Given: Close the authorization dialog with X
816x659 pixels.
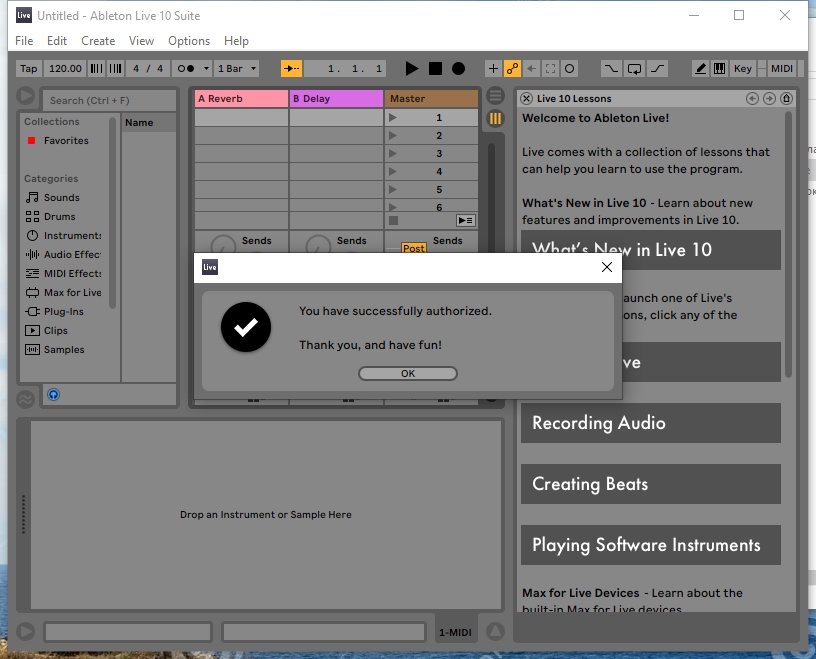Looking at the screenshot, I should pyautogui.click(x=607, y=267).
